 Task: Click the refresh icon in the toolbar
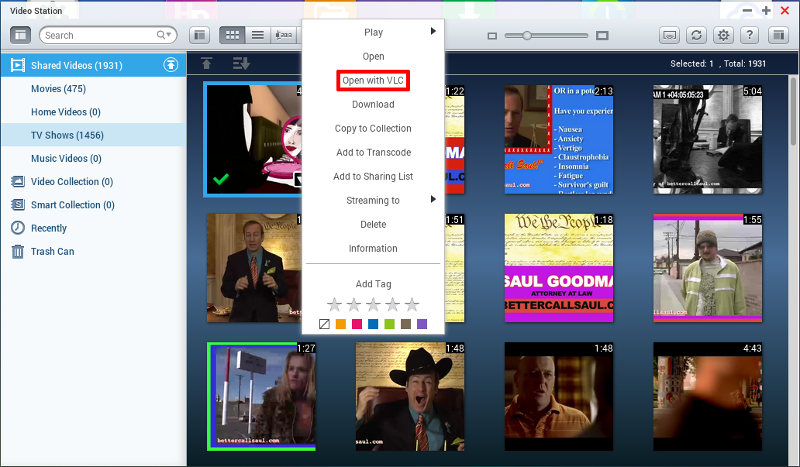point(697,35)
